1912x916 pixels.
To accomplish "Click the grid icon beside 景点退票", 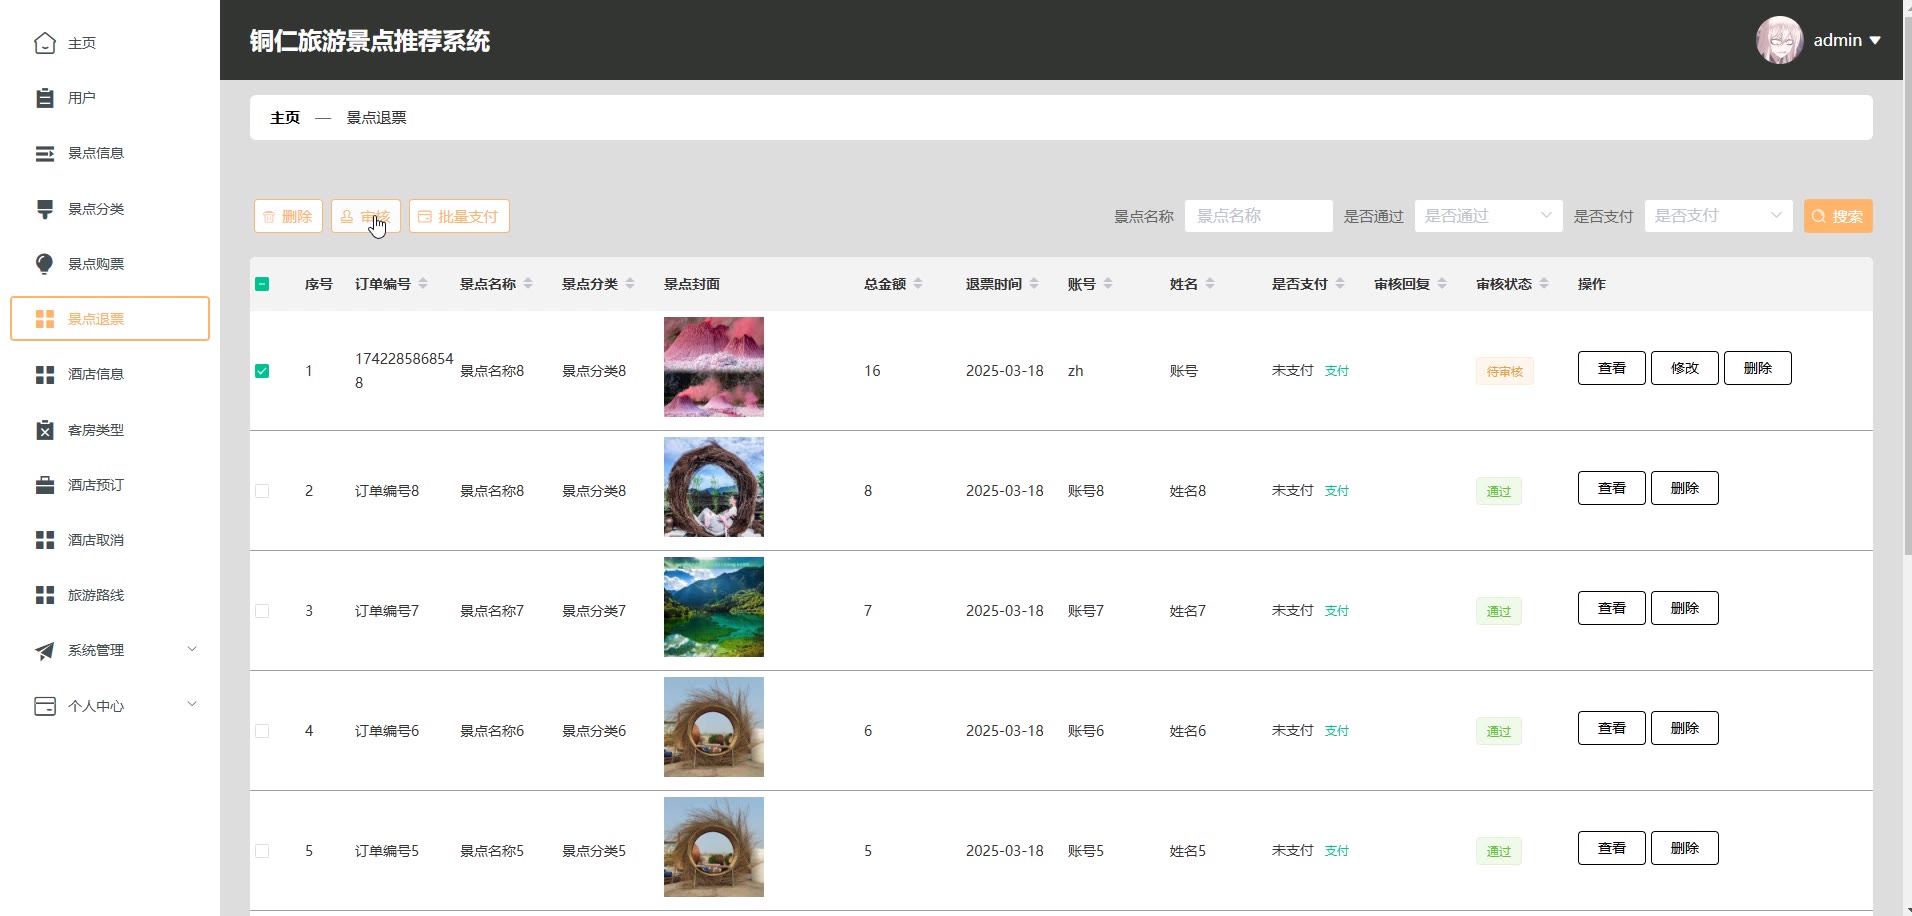I will coord(45,319).
